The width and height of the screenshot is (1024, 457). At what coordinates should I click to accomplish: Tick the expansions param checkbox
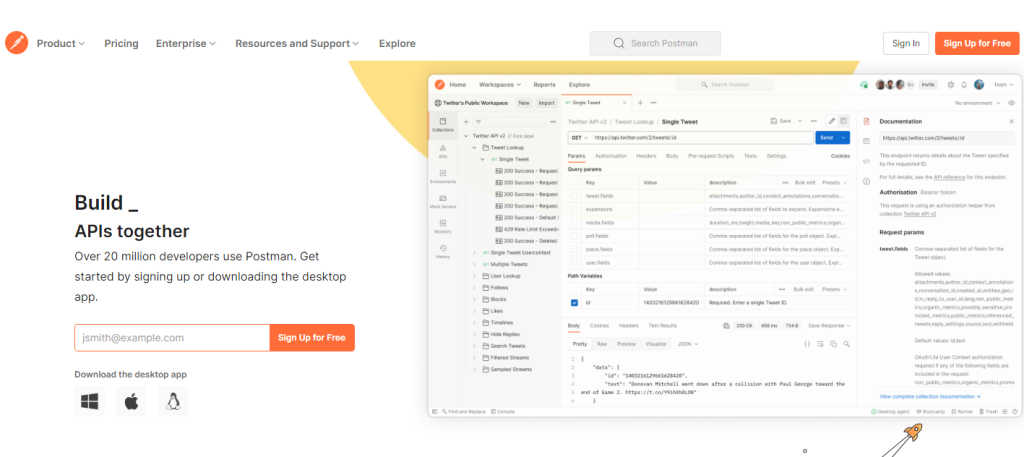[574, 209]
